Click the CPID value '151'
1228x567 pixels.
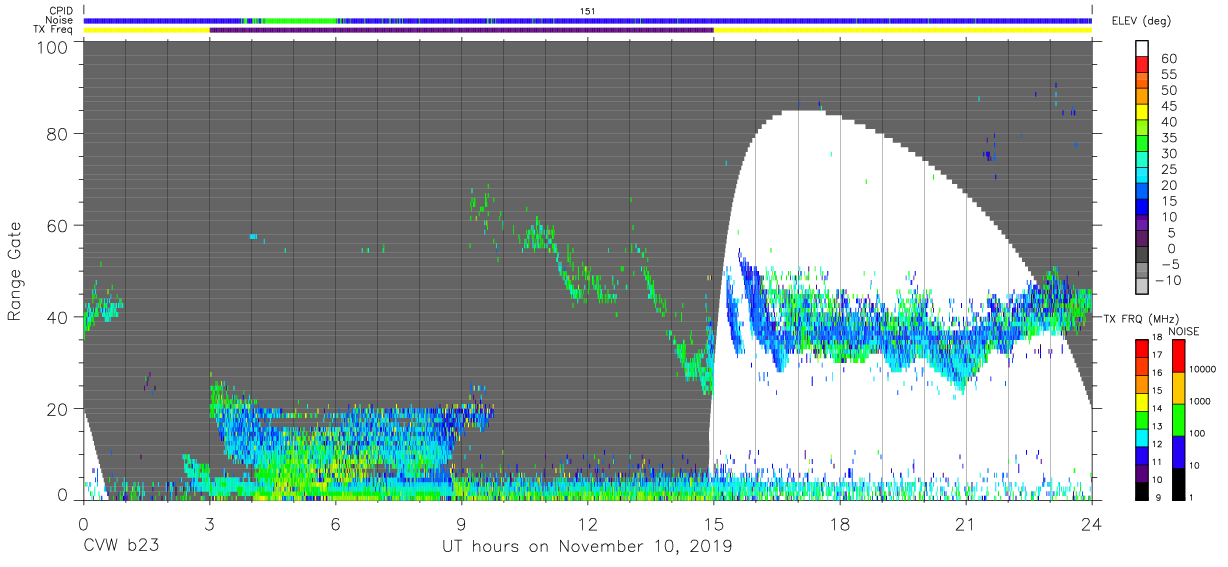tap(588, 10)
